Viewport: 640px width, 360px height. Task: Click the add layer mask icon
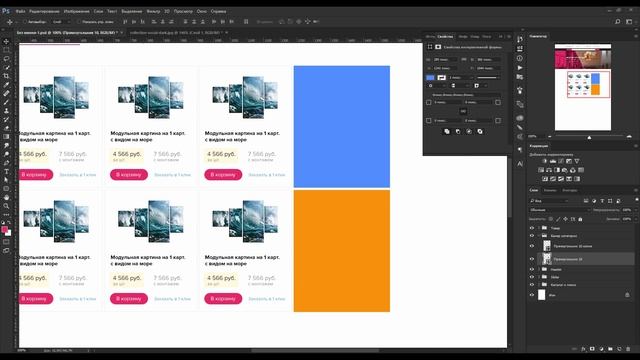tap(592, 349)
